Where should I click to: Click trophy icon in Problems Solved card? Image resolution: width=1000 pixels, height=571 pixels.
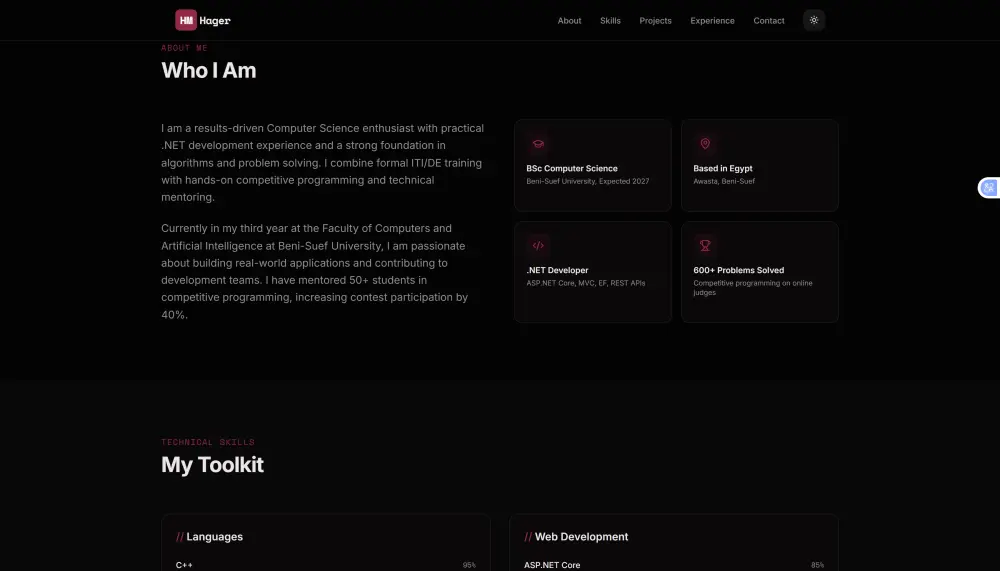pyautogui.click(x=705, y=245)
